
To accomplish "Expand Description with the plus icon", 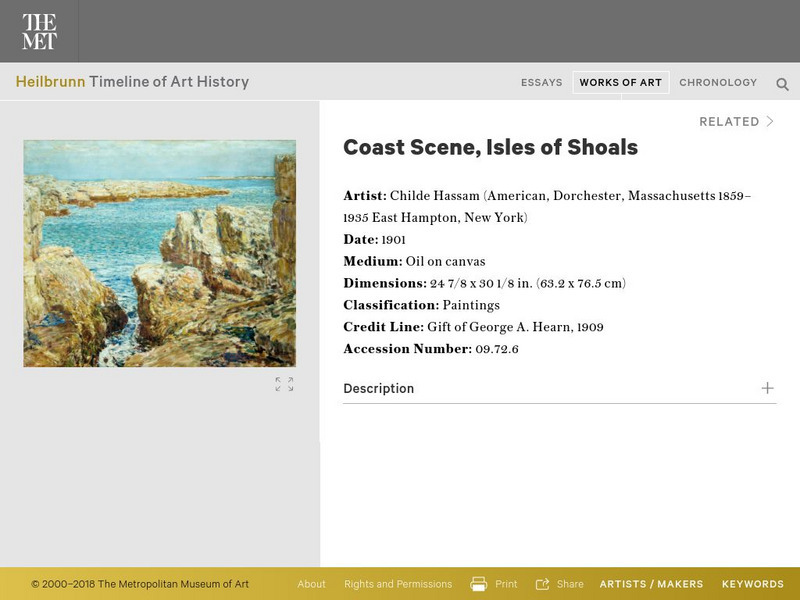I will tap(767, 388).
